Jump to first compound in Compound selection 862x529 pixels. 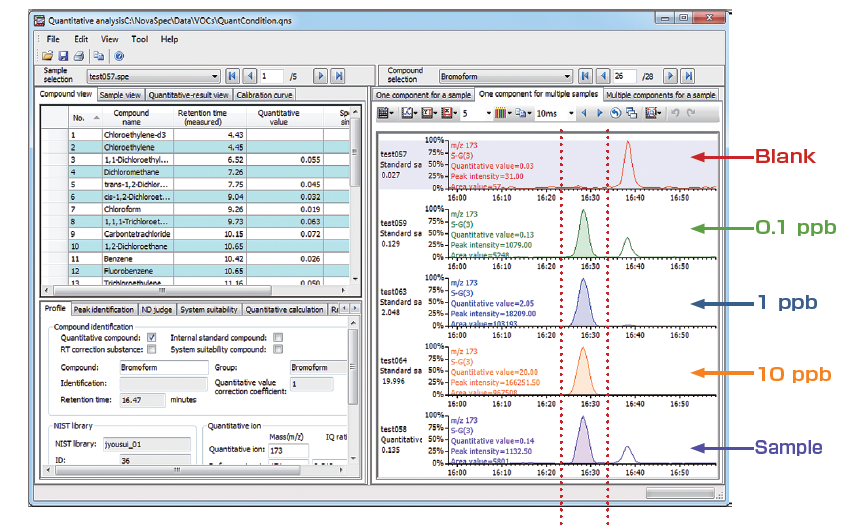pyautogui.click(x=585, y=76)
